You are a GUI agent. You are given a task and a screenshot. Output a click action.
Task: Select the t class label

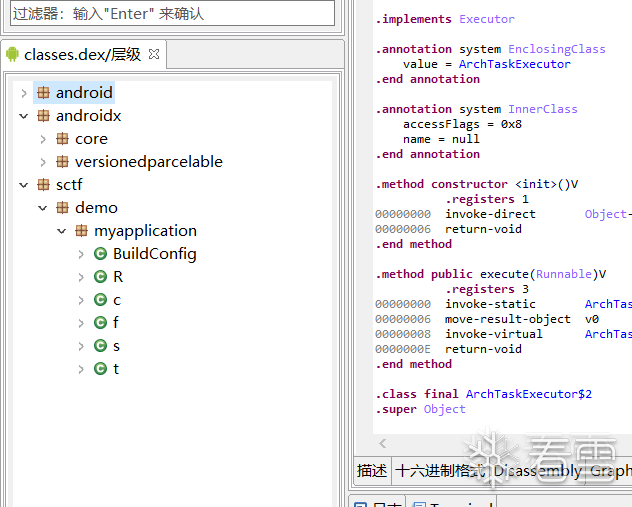click(116, 368)
